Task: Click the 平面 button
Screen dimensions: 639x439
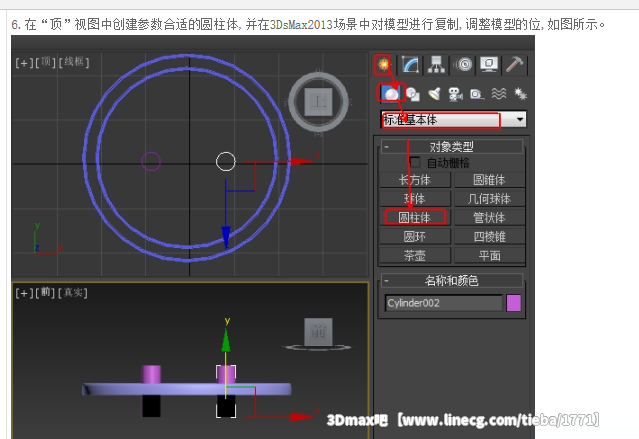Action: click(x=489, y=256)
